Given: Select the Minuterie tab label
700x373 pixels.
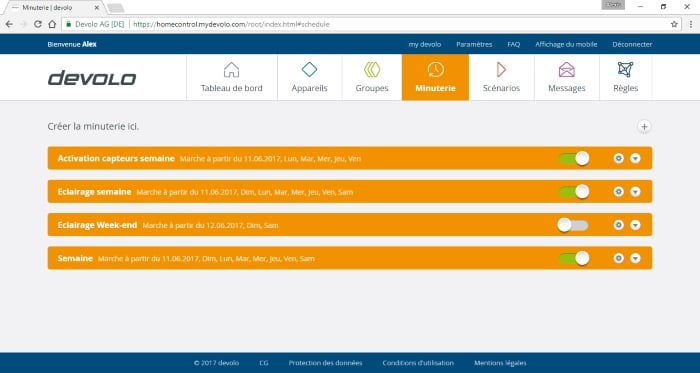Looking at the screenshot, I should click(x=435, y=88).
